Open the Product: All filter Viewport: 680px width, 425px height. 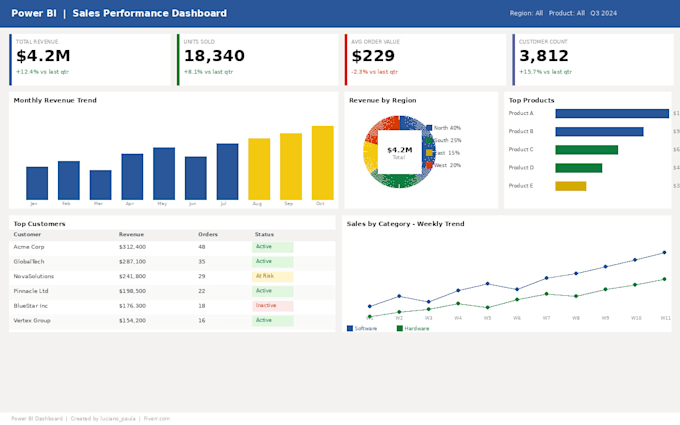tap(566, 13)
